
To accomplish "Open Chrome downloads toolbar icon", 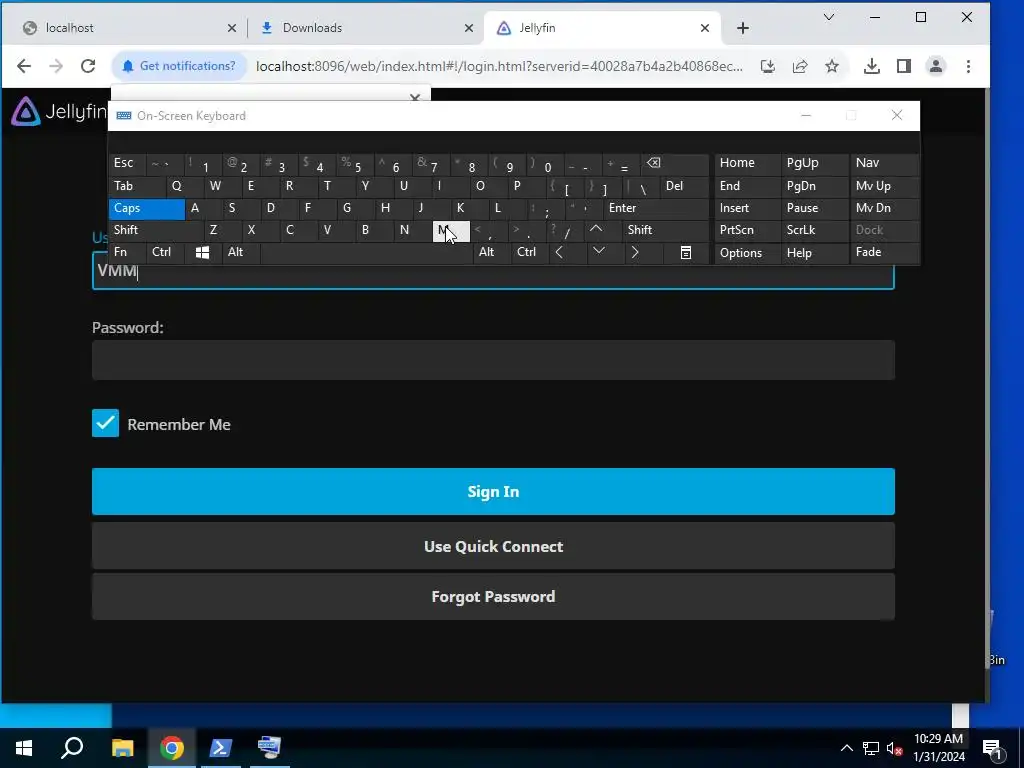I will coord(871,66).
